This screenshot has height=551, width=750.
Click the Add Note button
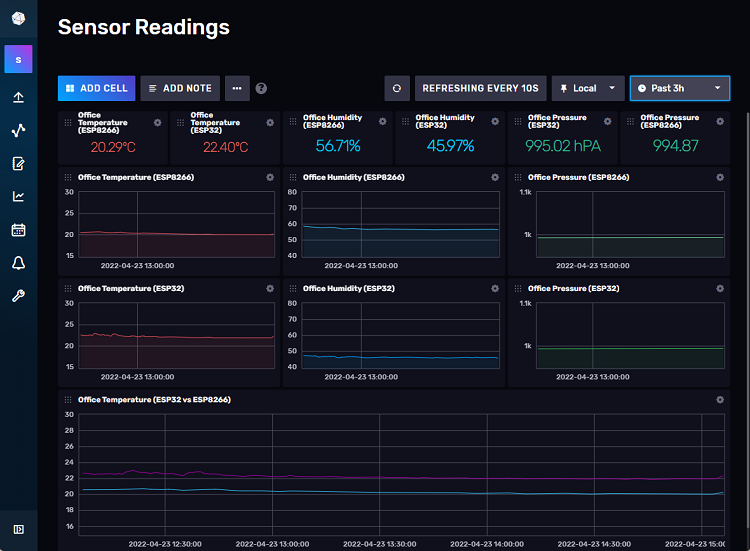tap(180, 88)
